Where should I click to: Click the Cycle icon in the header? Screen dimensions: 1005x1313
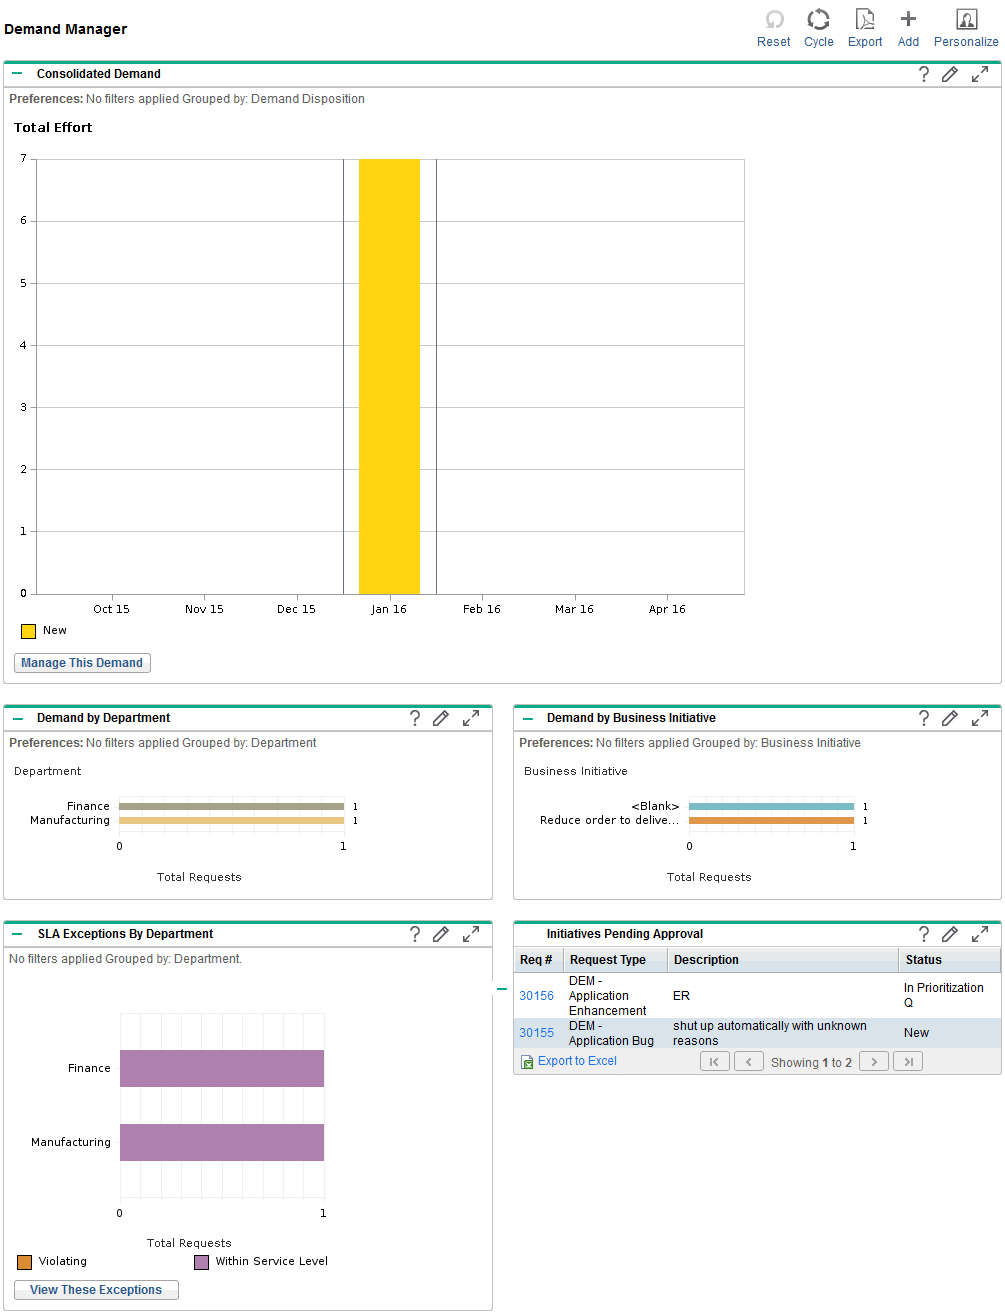(818, 27)
